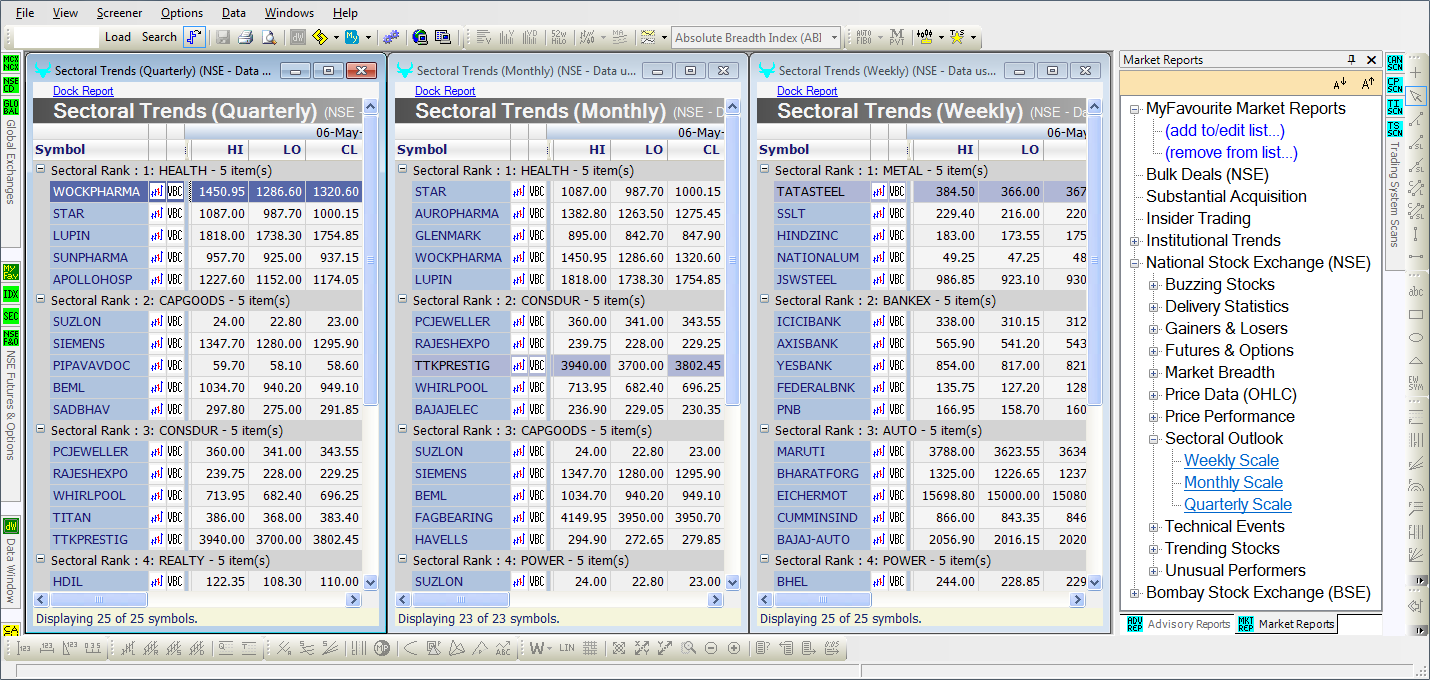
Task: Open the File menu
Action: (25, 13)
